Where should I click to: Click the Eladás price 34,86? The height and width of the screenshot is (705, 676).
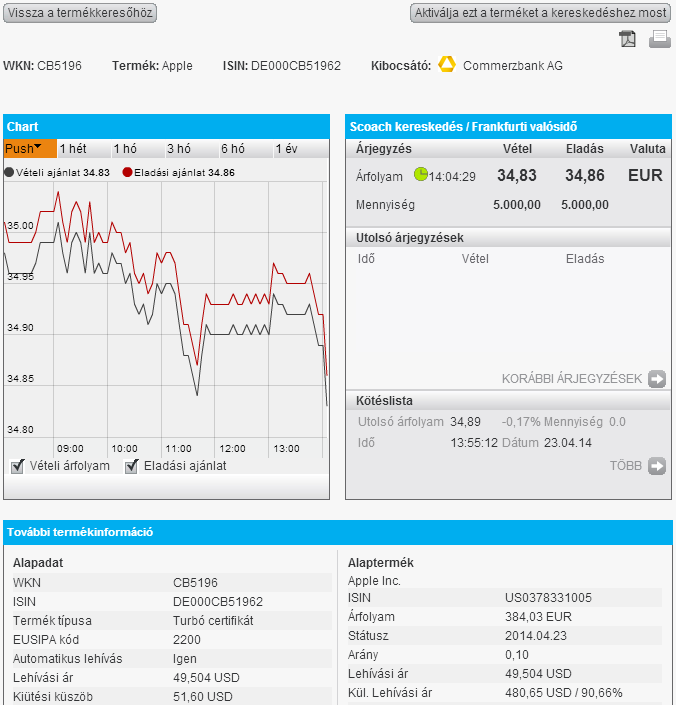point(585,175)
